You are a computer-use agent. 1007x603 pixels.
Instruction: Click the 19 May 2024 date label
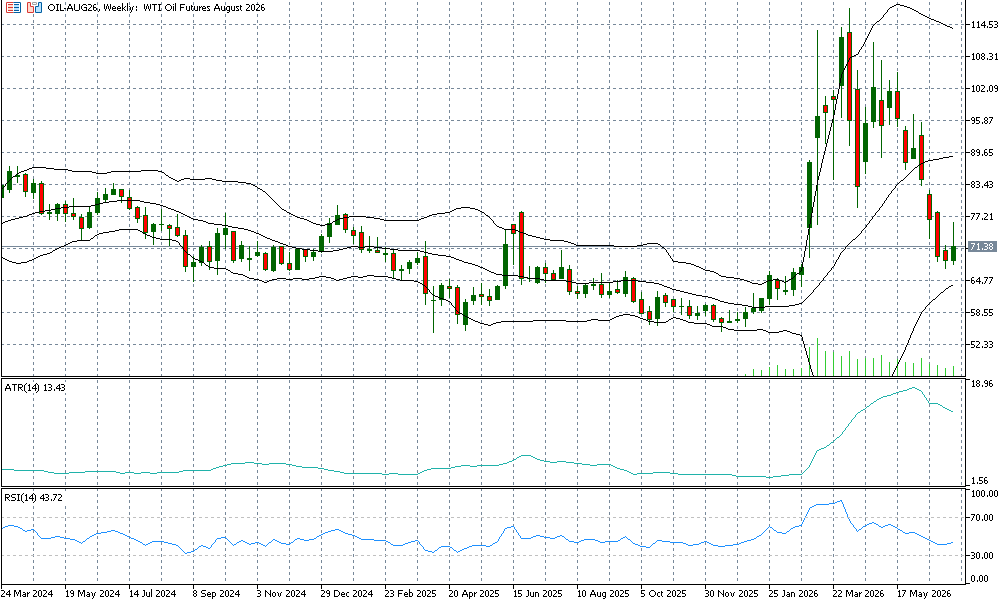tap(92, 593)
